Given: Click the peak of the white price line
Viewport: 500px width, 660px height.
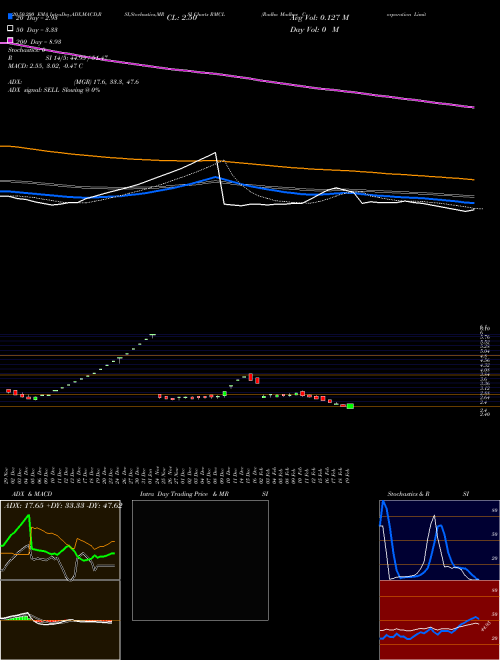Looking at the screenshot, I should 215,153.
